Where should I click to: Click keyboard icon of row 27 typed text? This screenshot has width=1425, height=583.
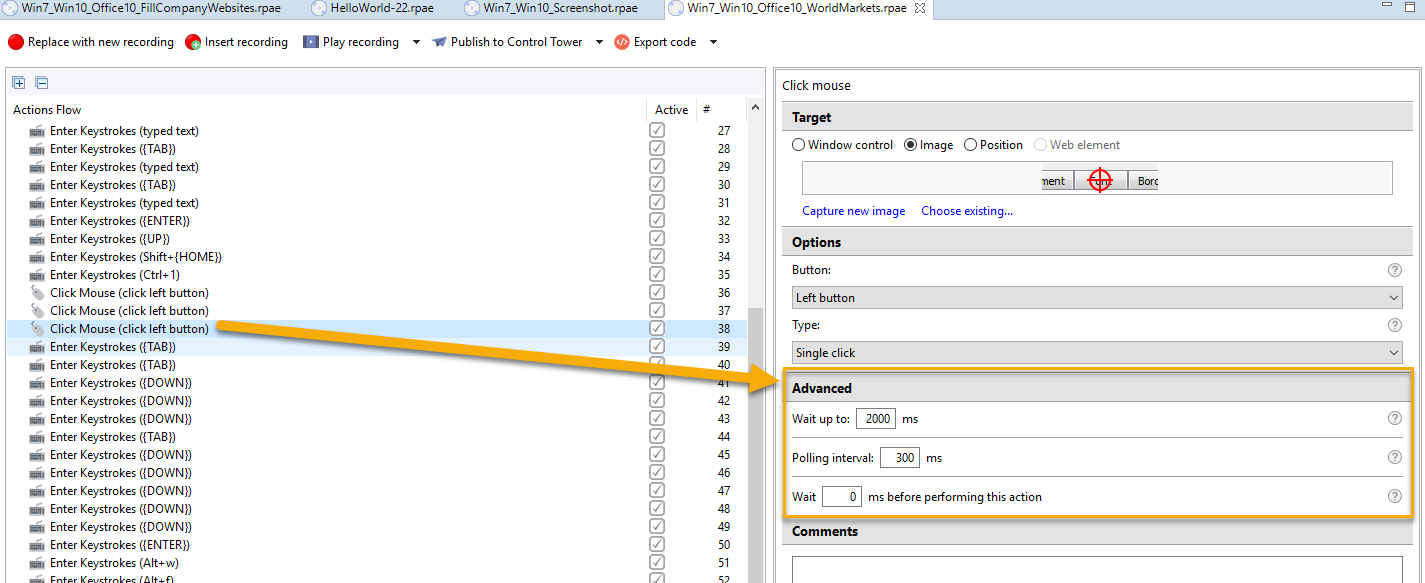point(37,131)
